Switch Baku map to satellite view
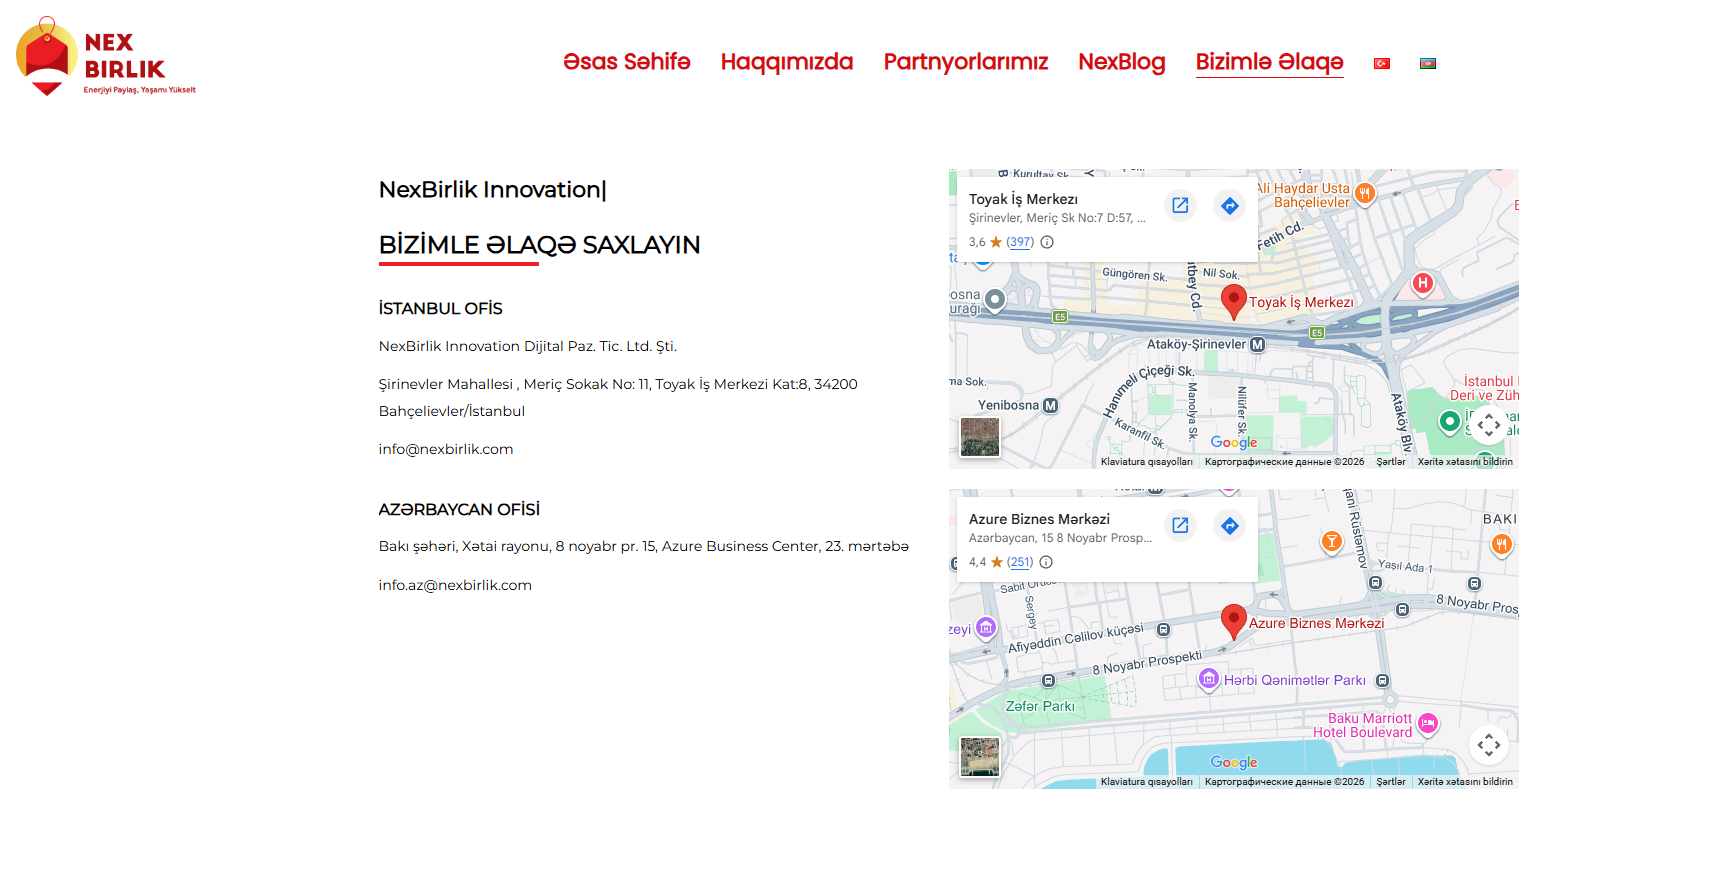1711x880 pixels. pos(980,757)
